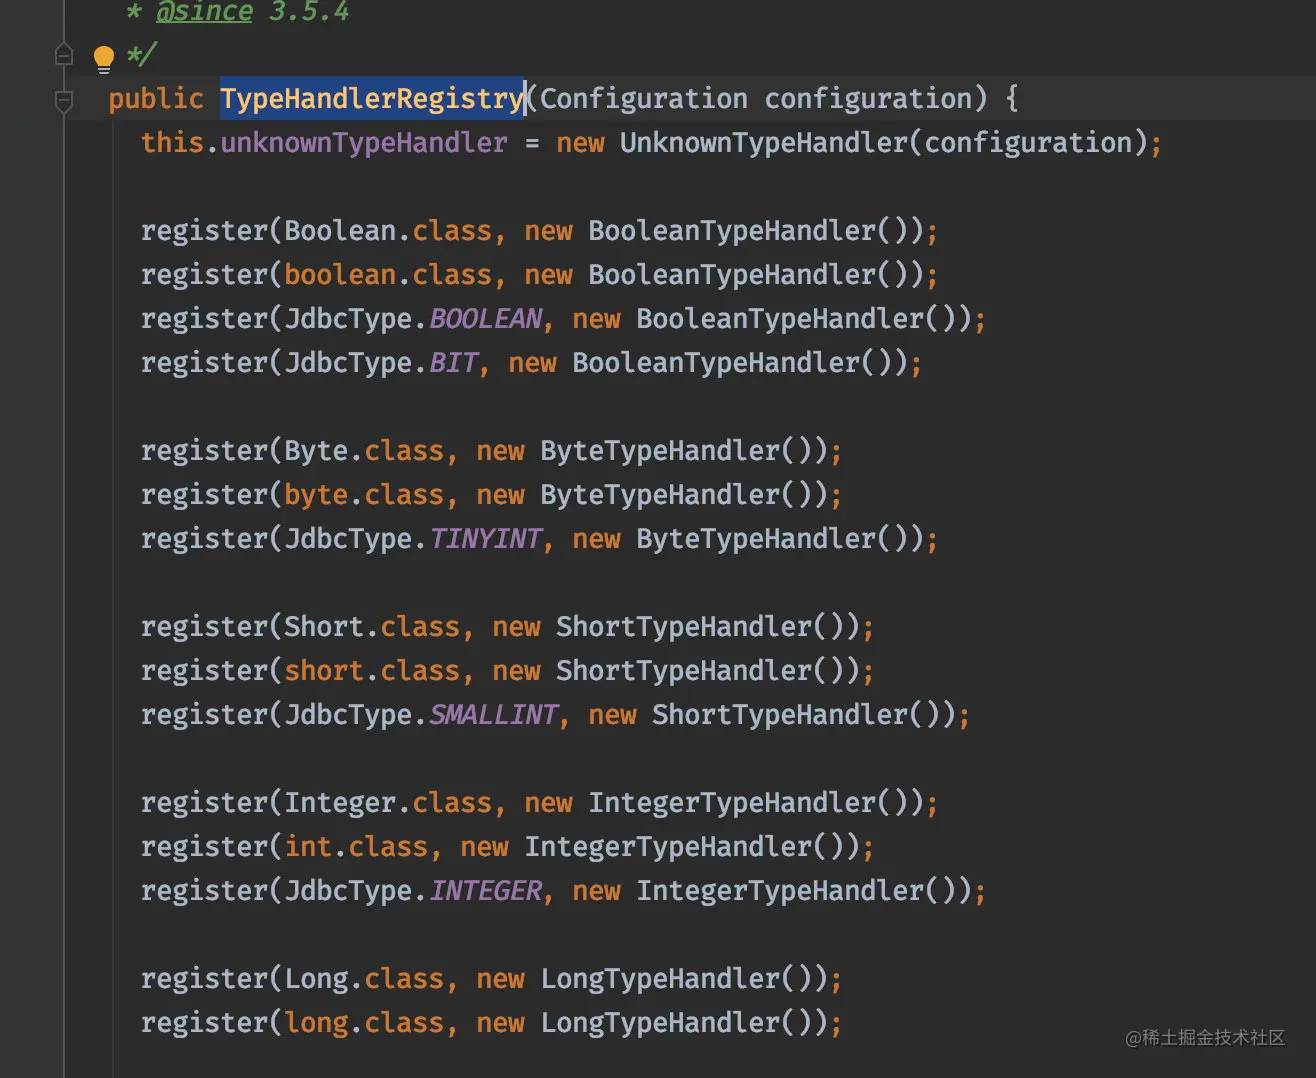The height and width of the screenshot is (1078, 1316).
Task: Click Integer.class in register call
Action: (x=388, y=803)
